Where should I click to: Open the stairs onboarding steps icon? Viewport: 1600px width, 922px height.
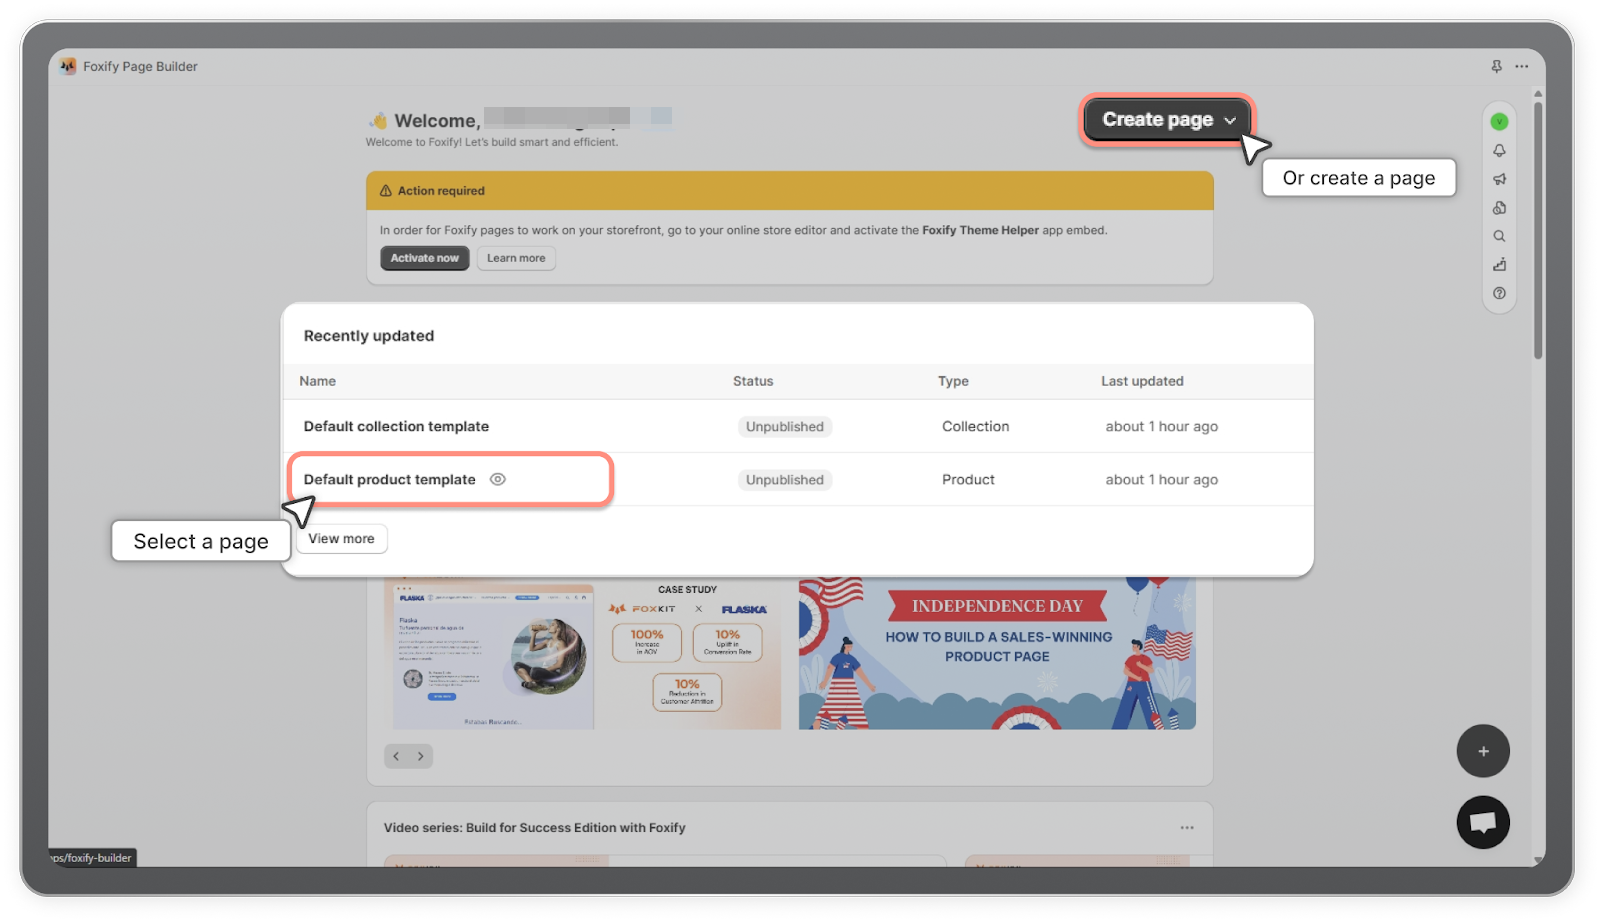pyautogui.click(x=1499, y=265)
